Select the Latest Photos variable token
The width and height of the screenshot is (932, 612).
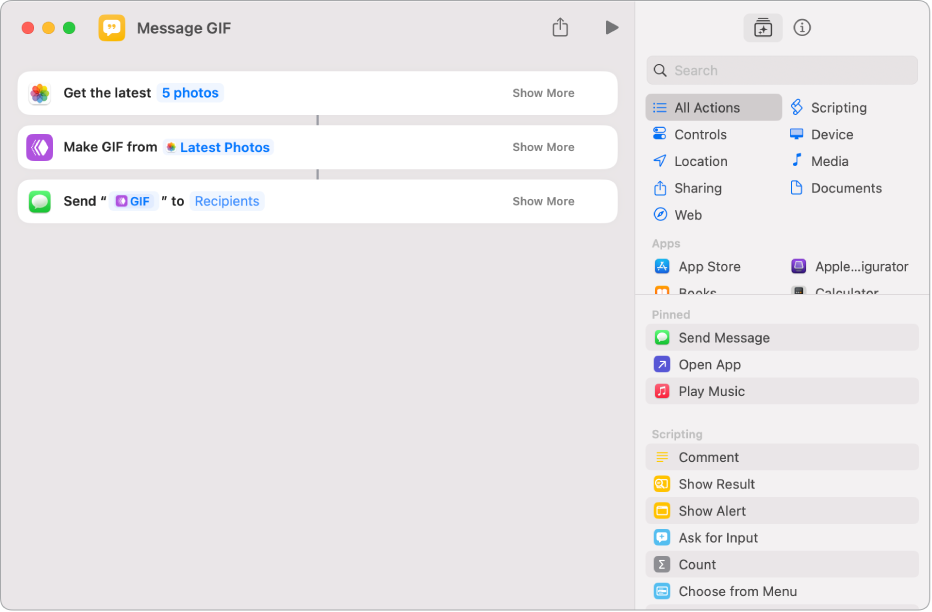[x=218, y=147]
